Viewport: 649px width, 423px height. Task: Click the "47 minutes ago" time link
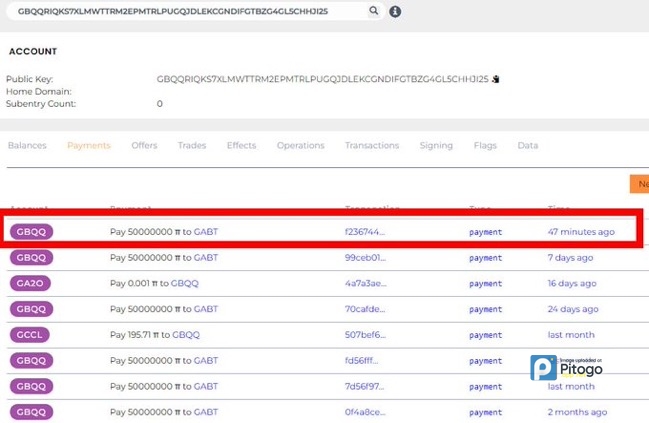tap(581, 232)
